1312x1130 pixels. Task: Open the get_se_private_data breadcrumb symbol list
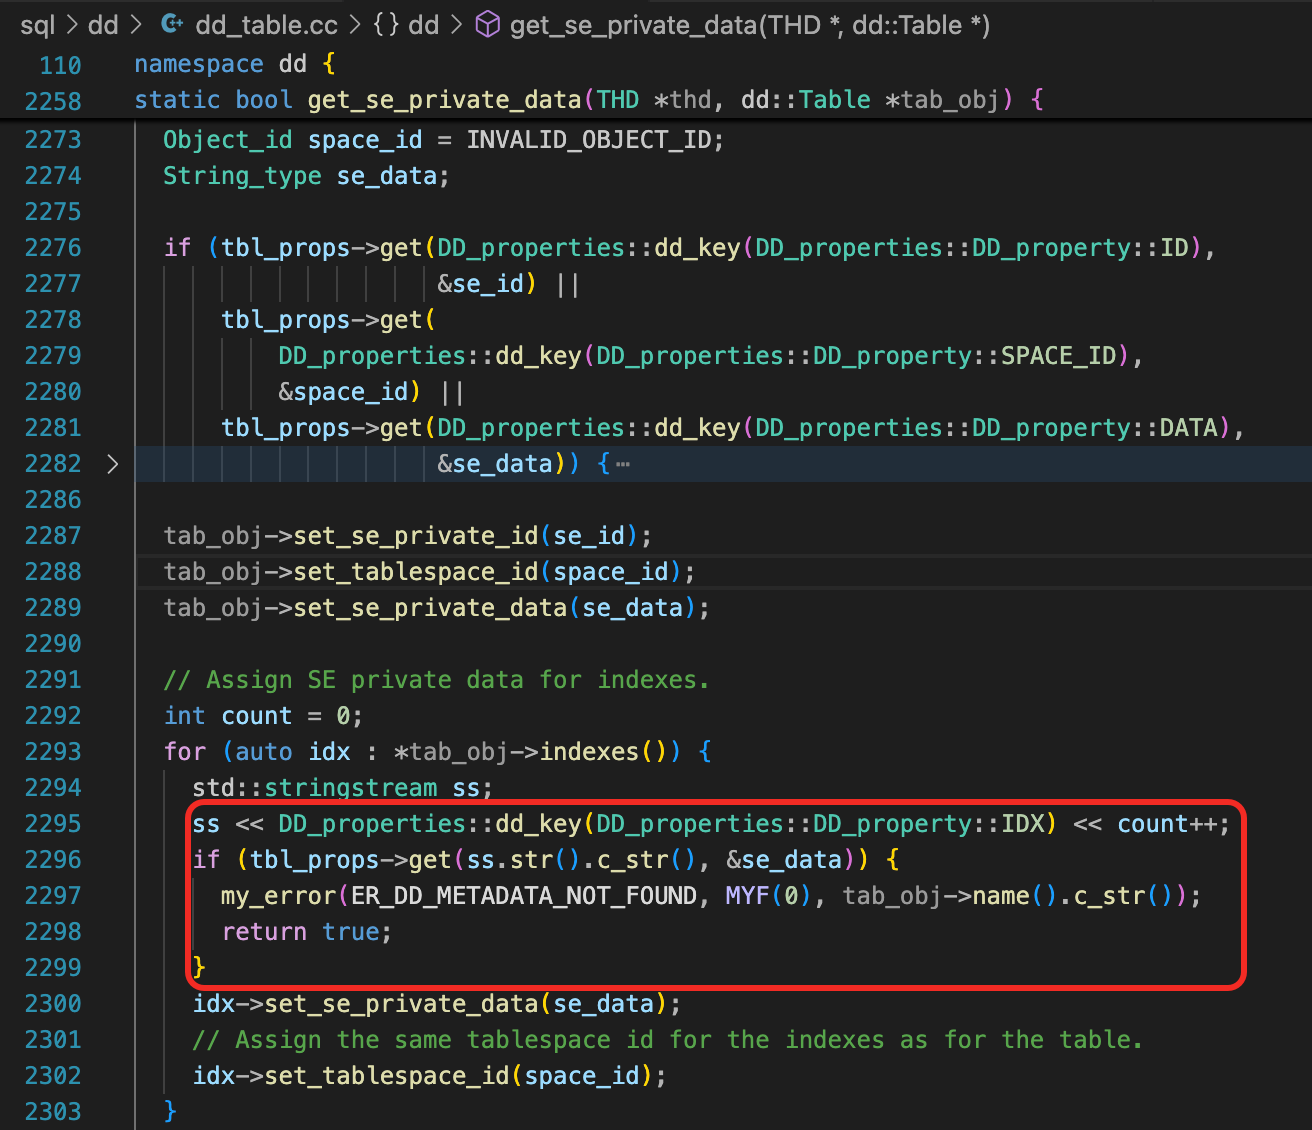pyautogui.click(x=749, y=25)
